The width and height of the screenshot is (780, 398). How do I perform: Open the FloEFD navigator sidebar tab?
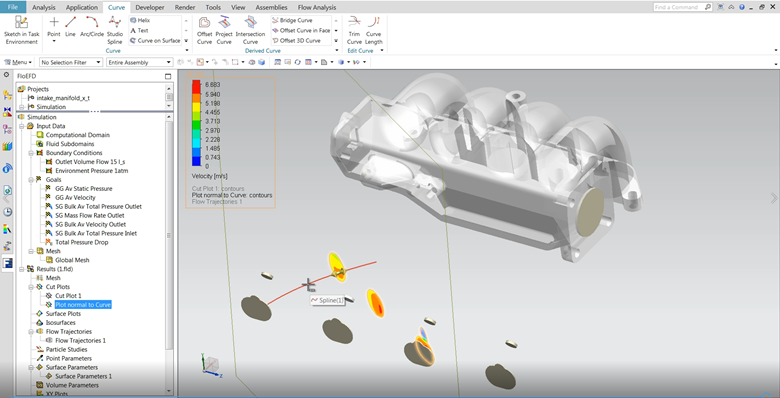click(x=7, y=263)
